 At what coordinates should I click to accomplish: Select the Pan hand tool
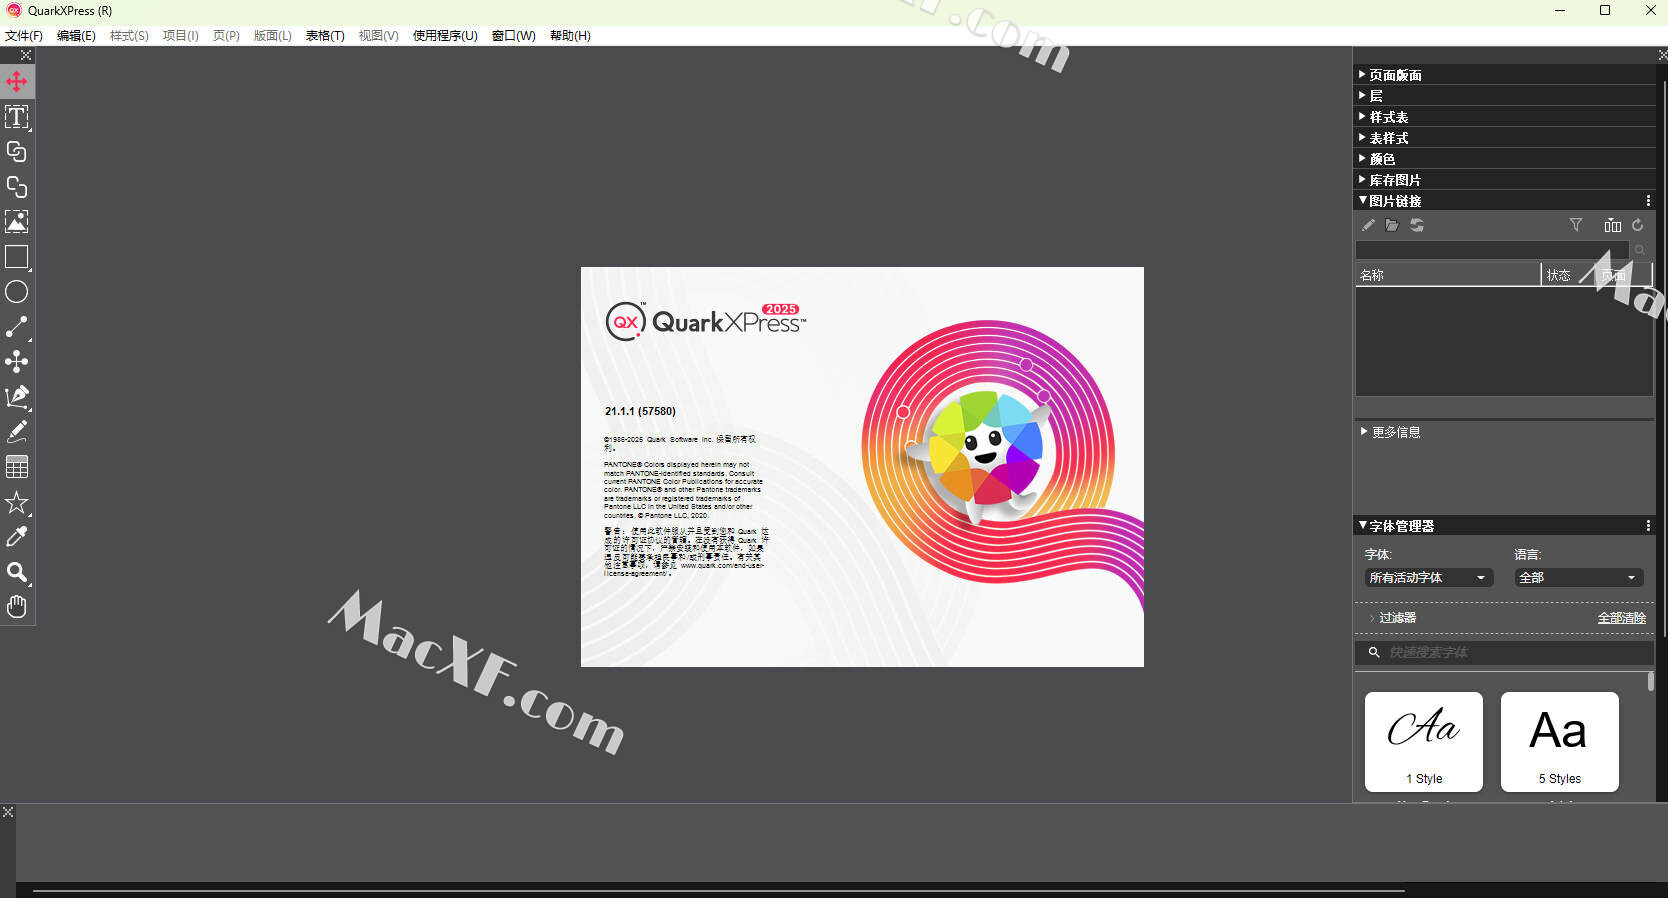pyautogui.click(x=17, y=607)
